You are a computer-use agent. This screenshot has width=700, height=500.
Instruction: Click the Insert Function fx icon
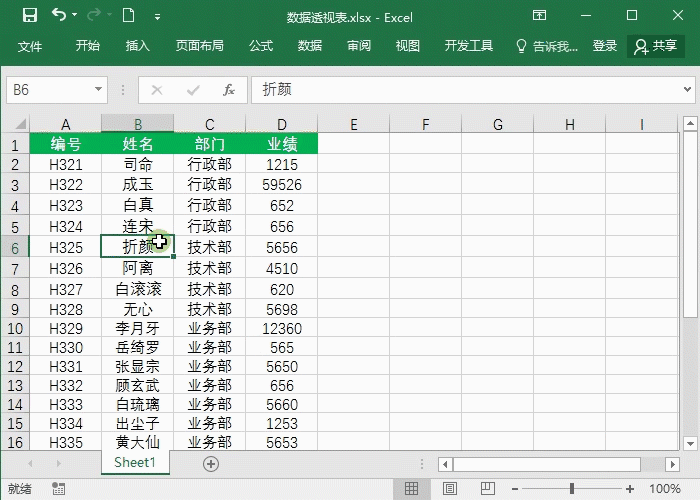pos(229,90)
